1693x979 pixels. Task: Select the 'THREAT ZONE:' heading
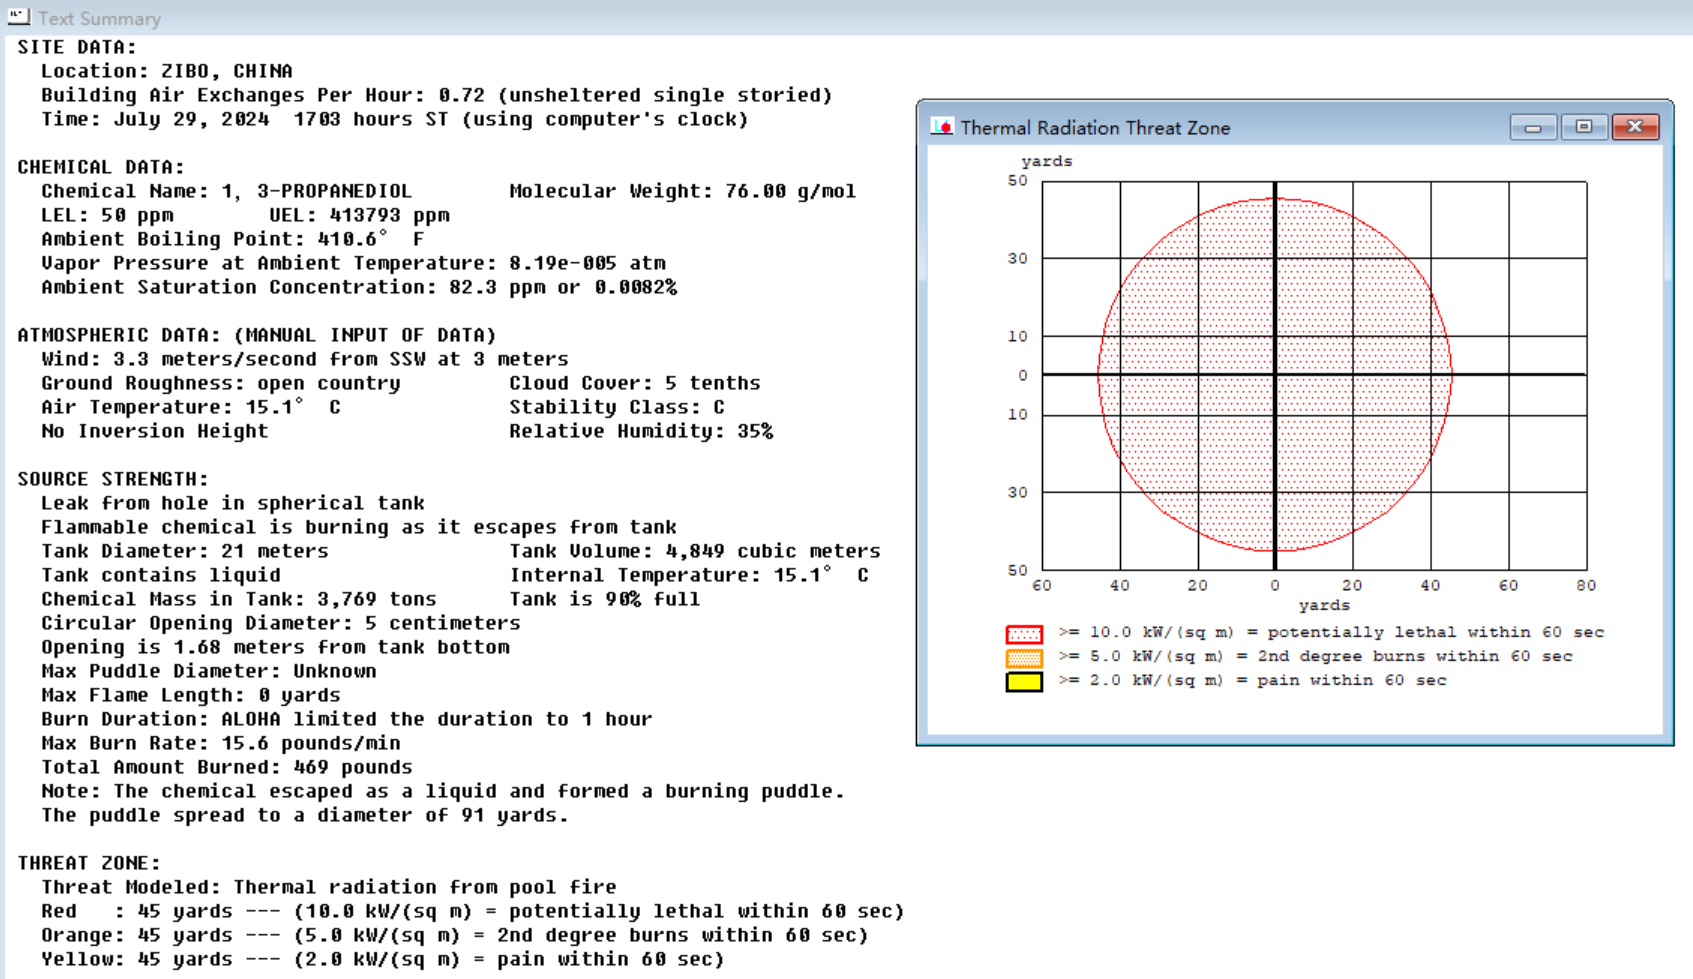(89, 863)
